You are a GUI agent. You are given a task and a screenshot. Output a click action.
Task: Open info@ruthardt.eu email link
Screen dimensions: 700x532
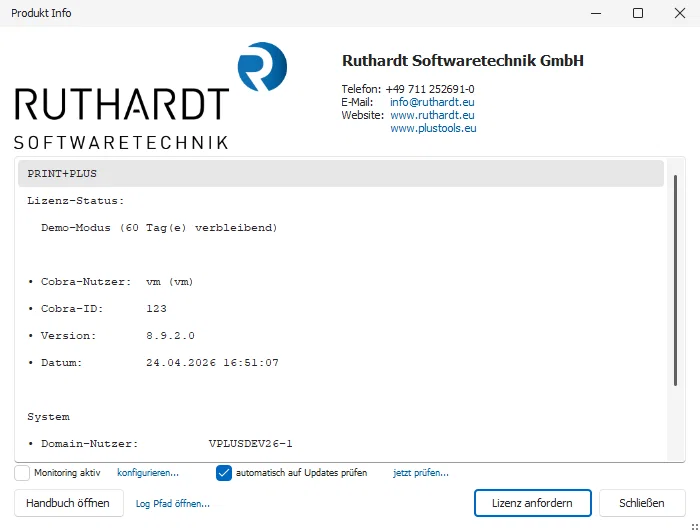tap(432, 102)
